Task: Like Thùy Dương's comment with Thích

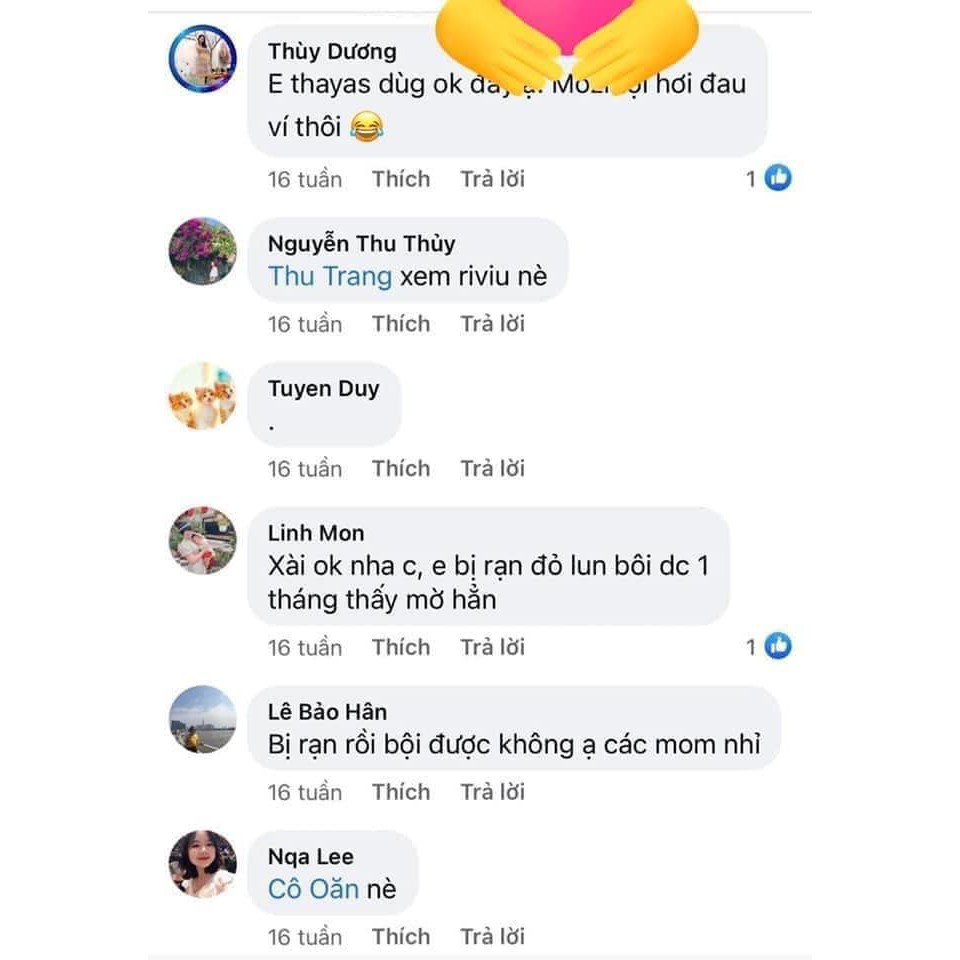Action: 401,179
